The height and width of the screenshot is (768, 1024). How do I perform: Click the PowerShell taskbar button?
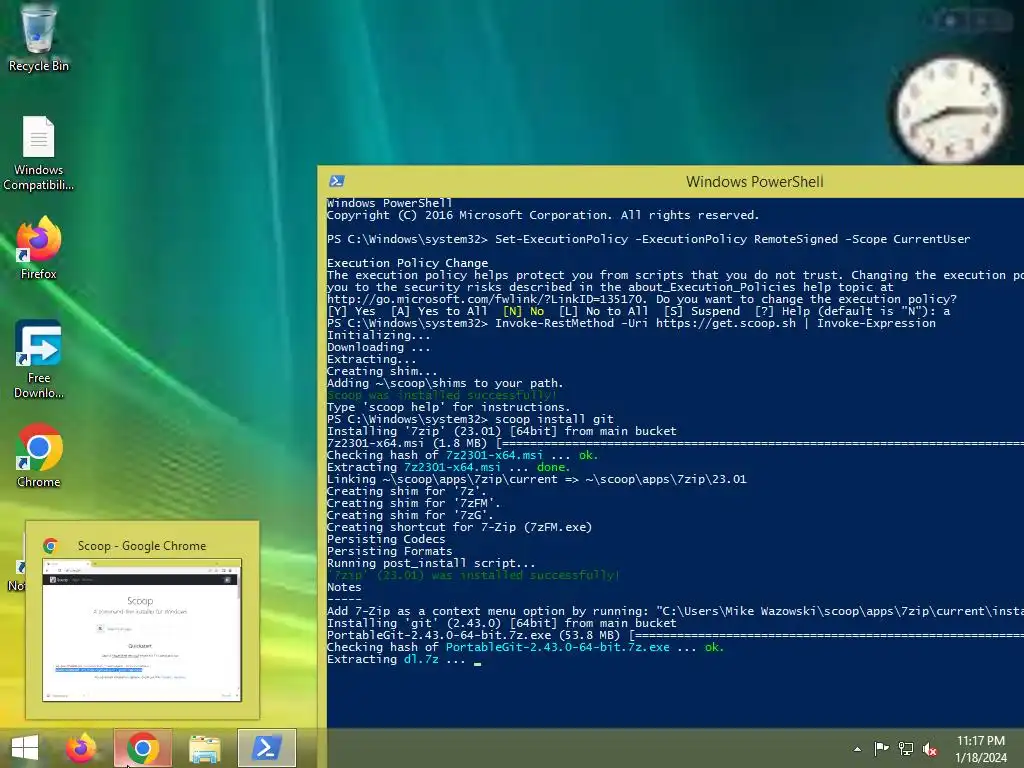point(266,748)
